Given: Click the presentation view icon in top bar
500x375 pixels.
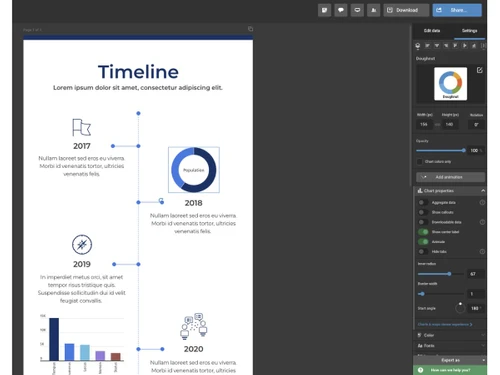Looking at the screenshot, I should coord(357,10).
